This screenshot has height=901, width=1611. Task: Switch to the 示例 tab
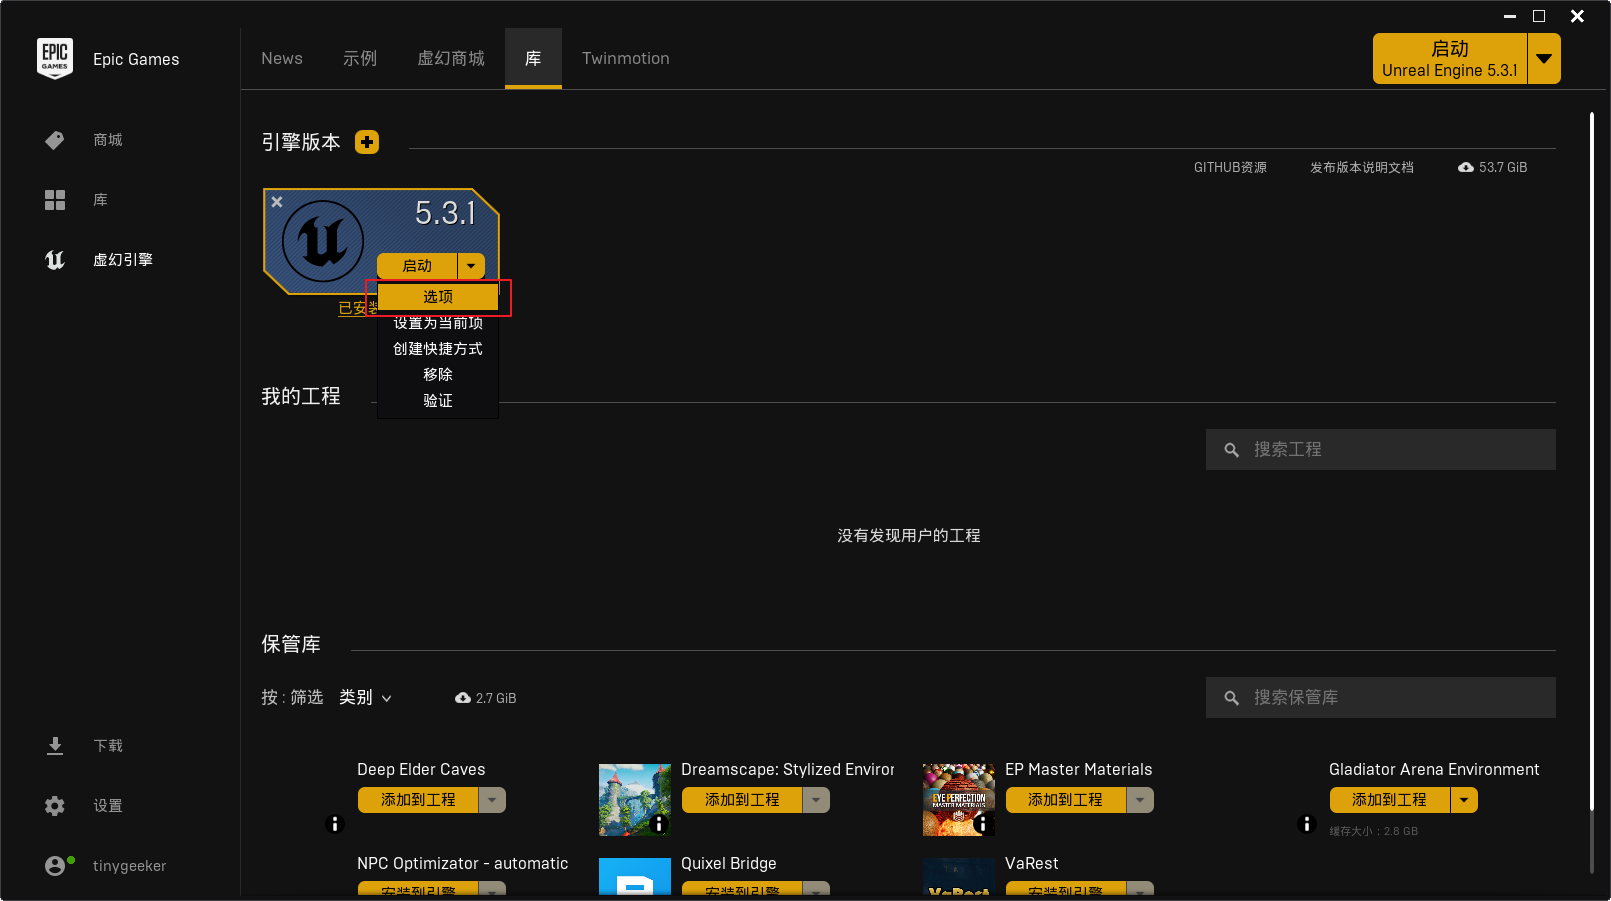pos(360,59)
